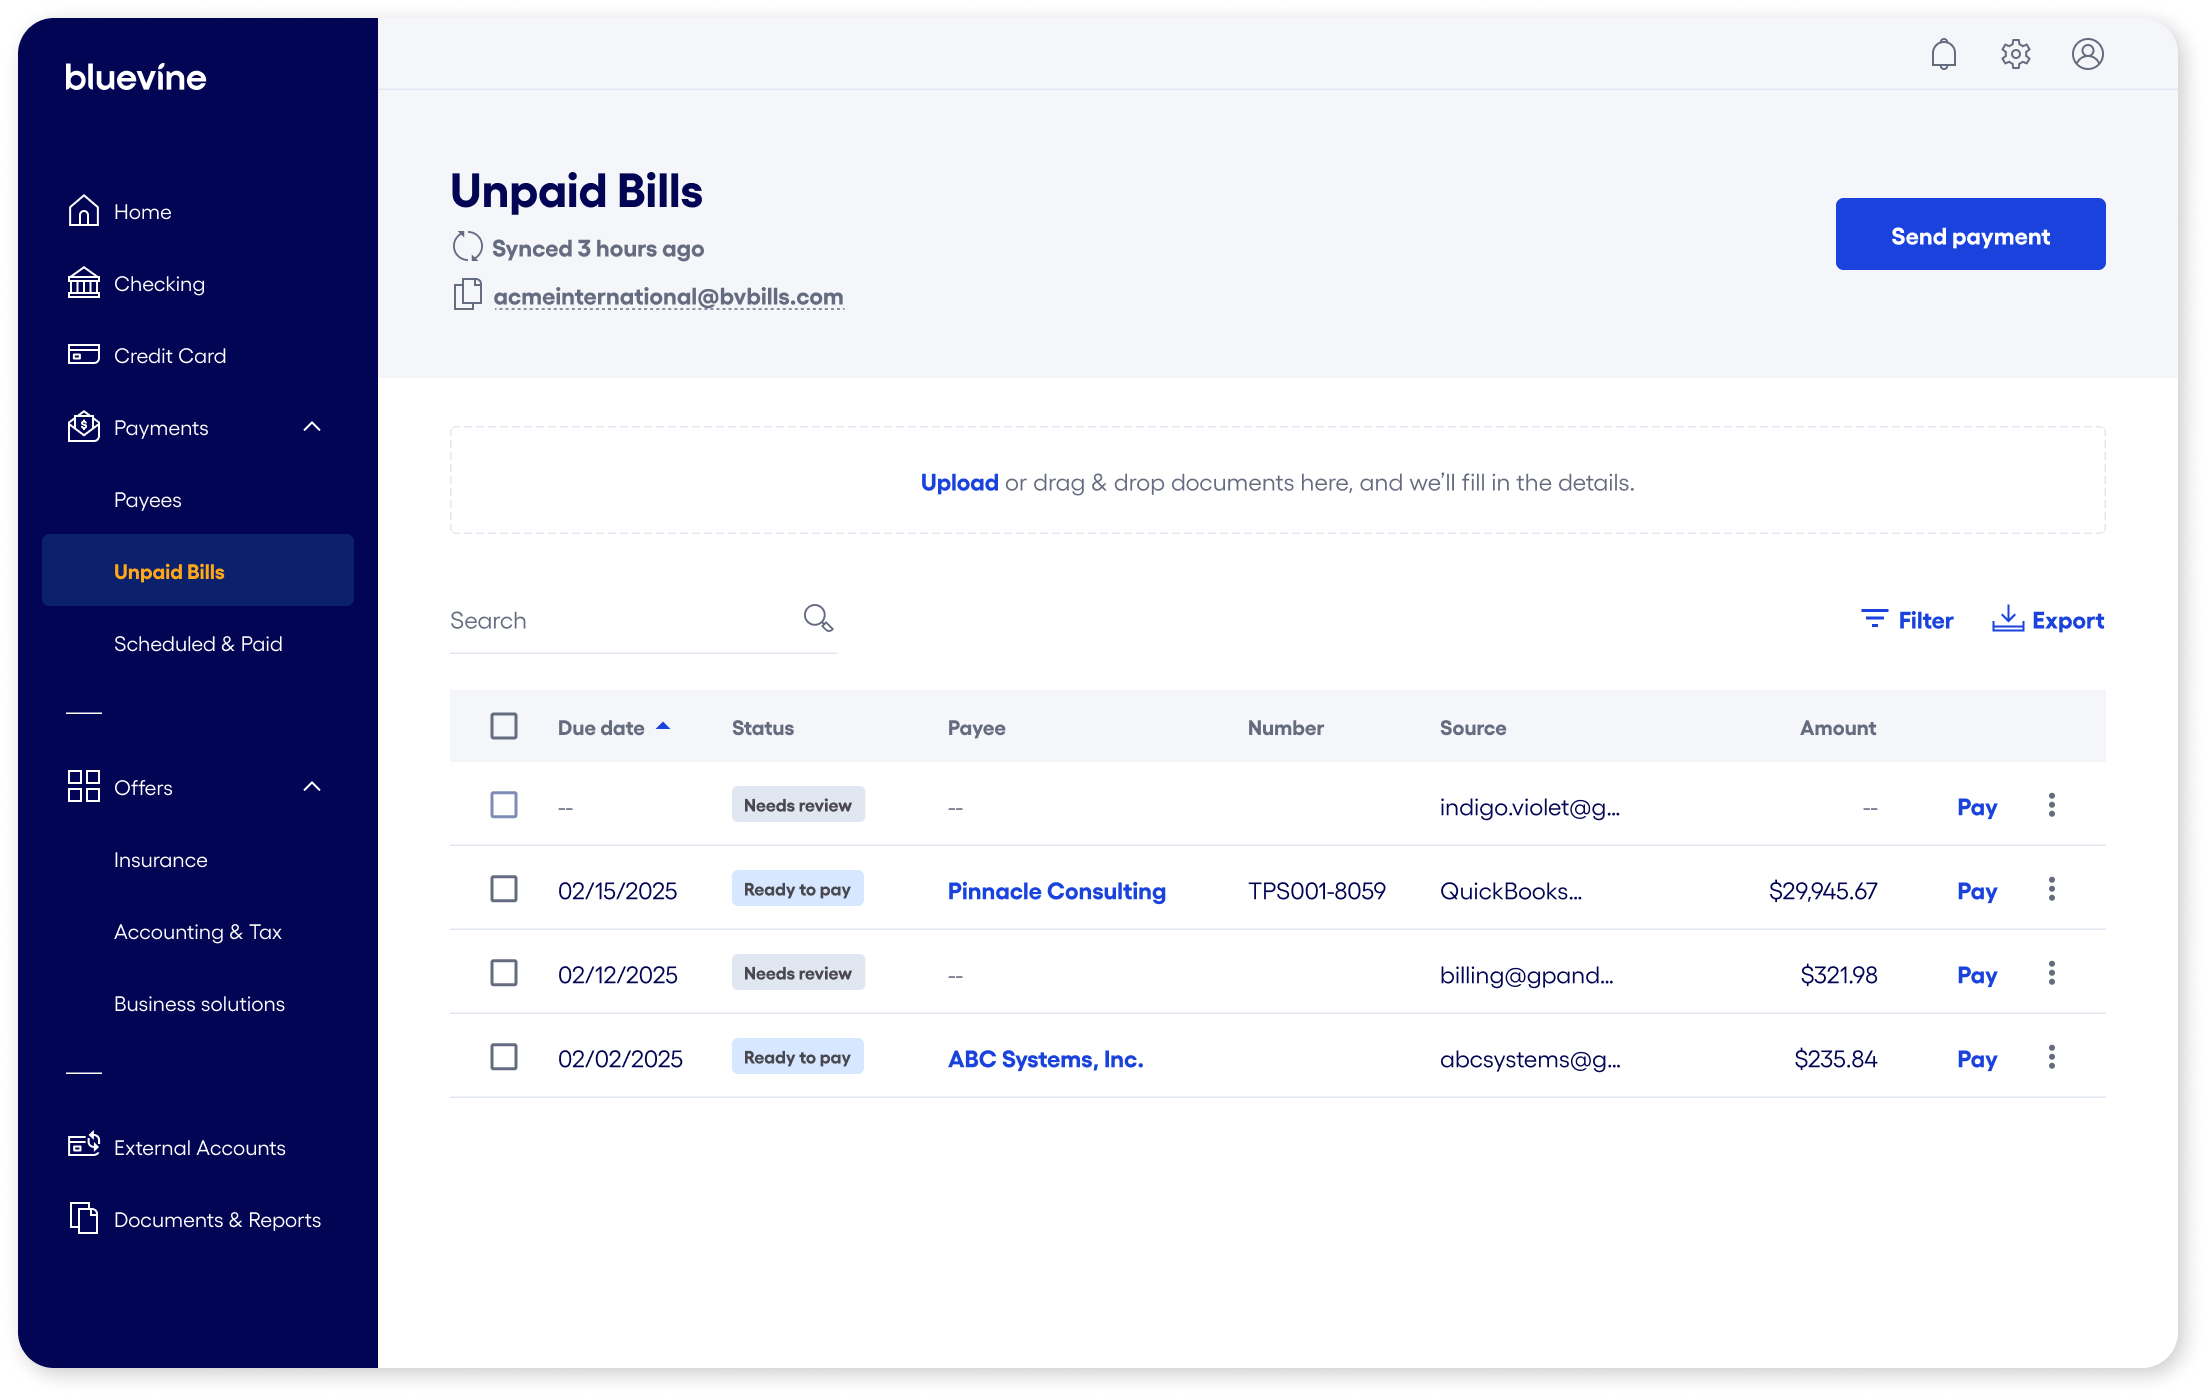Open the Pinnacle Consulting payee link
The image size is (2208, 1398).
[x=1056, y=890]
